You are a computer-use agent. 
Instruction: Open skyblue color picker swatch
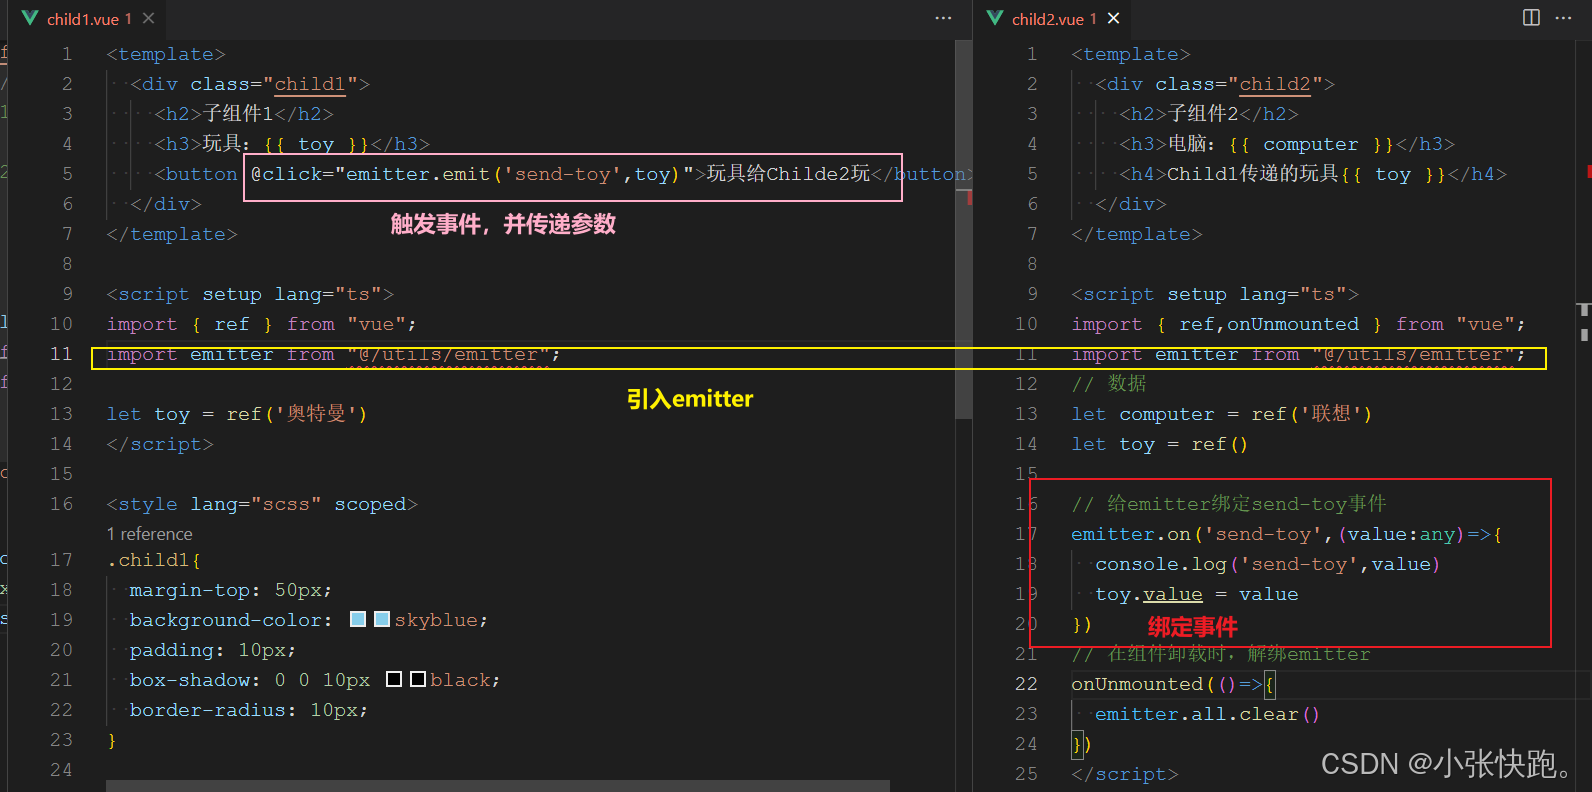coord(381,620)
